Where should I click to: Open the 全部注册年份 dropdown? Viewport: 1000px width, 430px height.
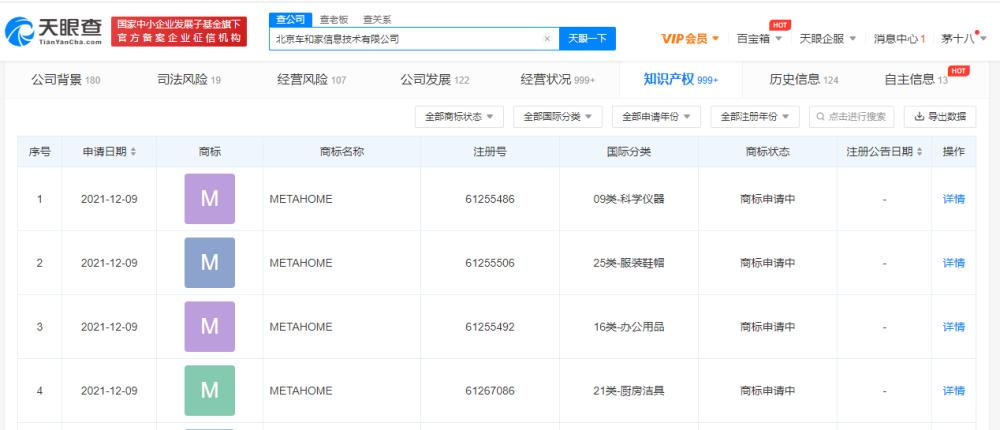755,117
